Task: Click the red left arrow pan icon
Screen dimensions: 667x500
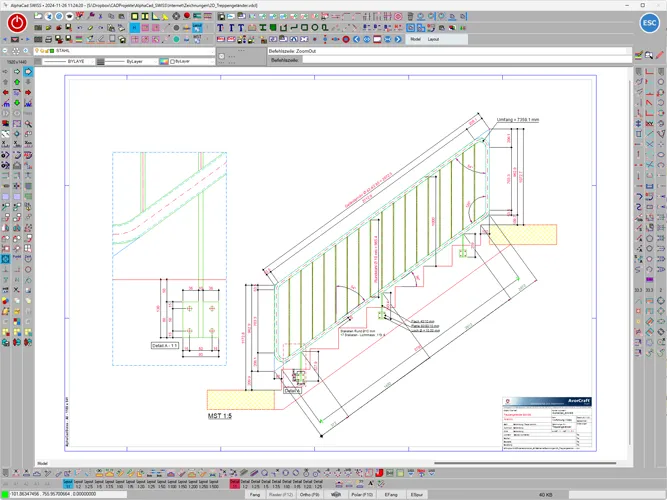Action: coord(6,93)
